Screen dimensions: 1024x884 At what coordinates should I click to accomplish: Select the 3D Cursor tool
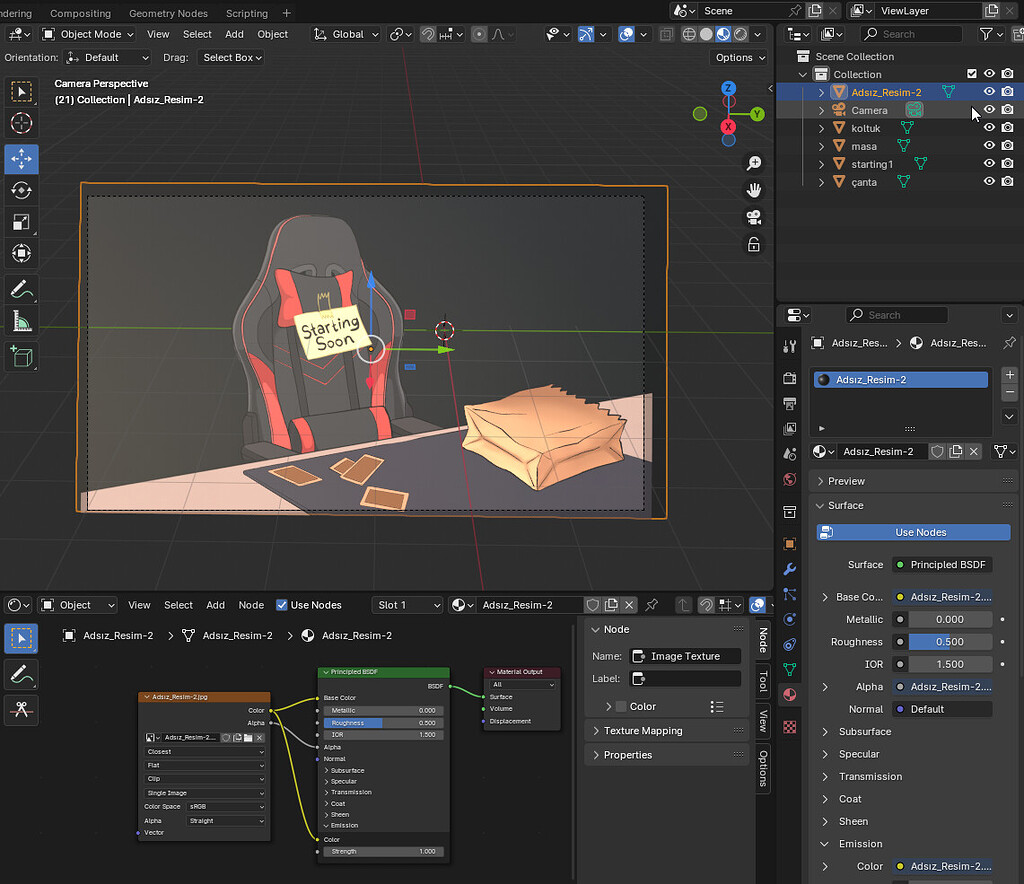coord(22,123)
